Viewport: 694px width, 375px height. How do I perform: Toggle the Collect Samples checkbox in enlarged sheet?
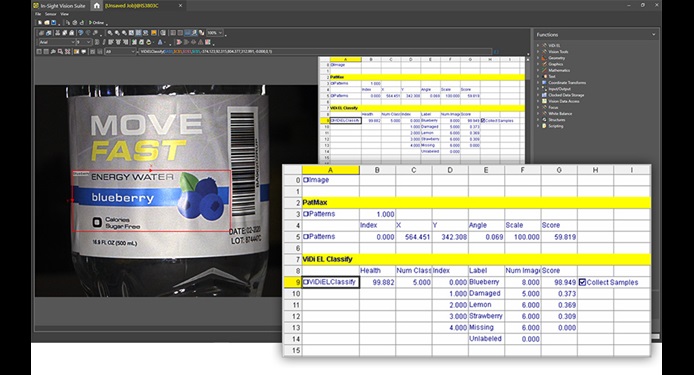[582, 282]
